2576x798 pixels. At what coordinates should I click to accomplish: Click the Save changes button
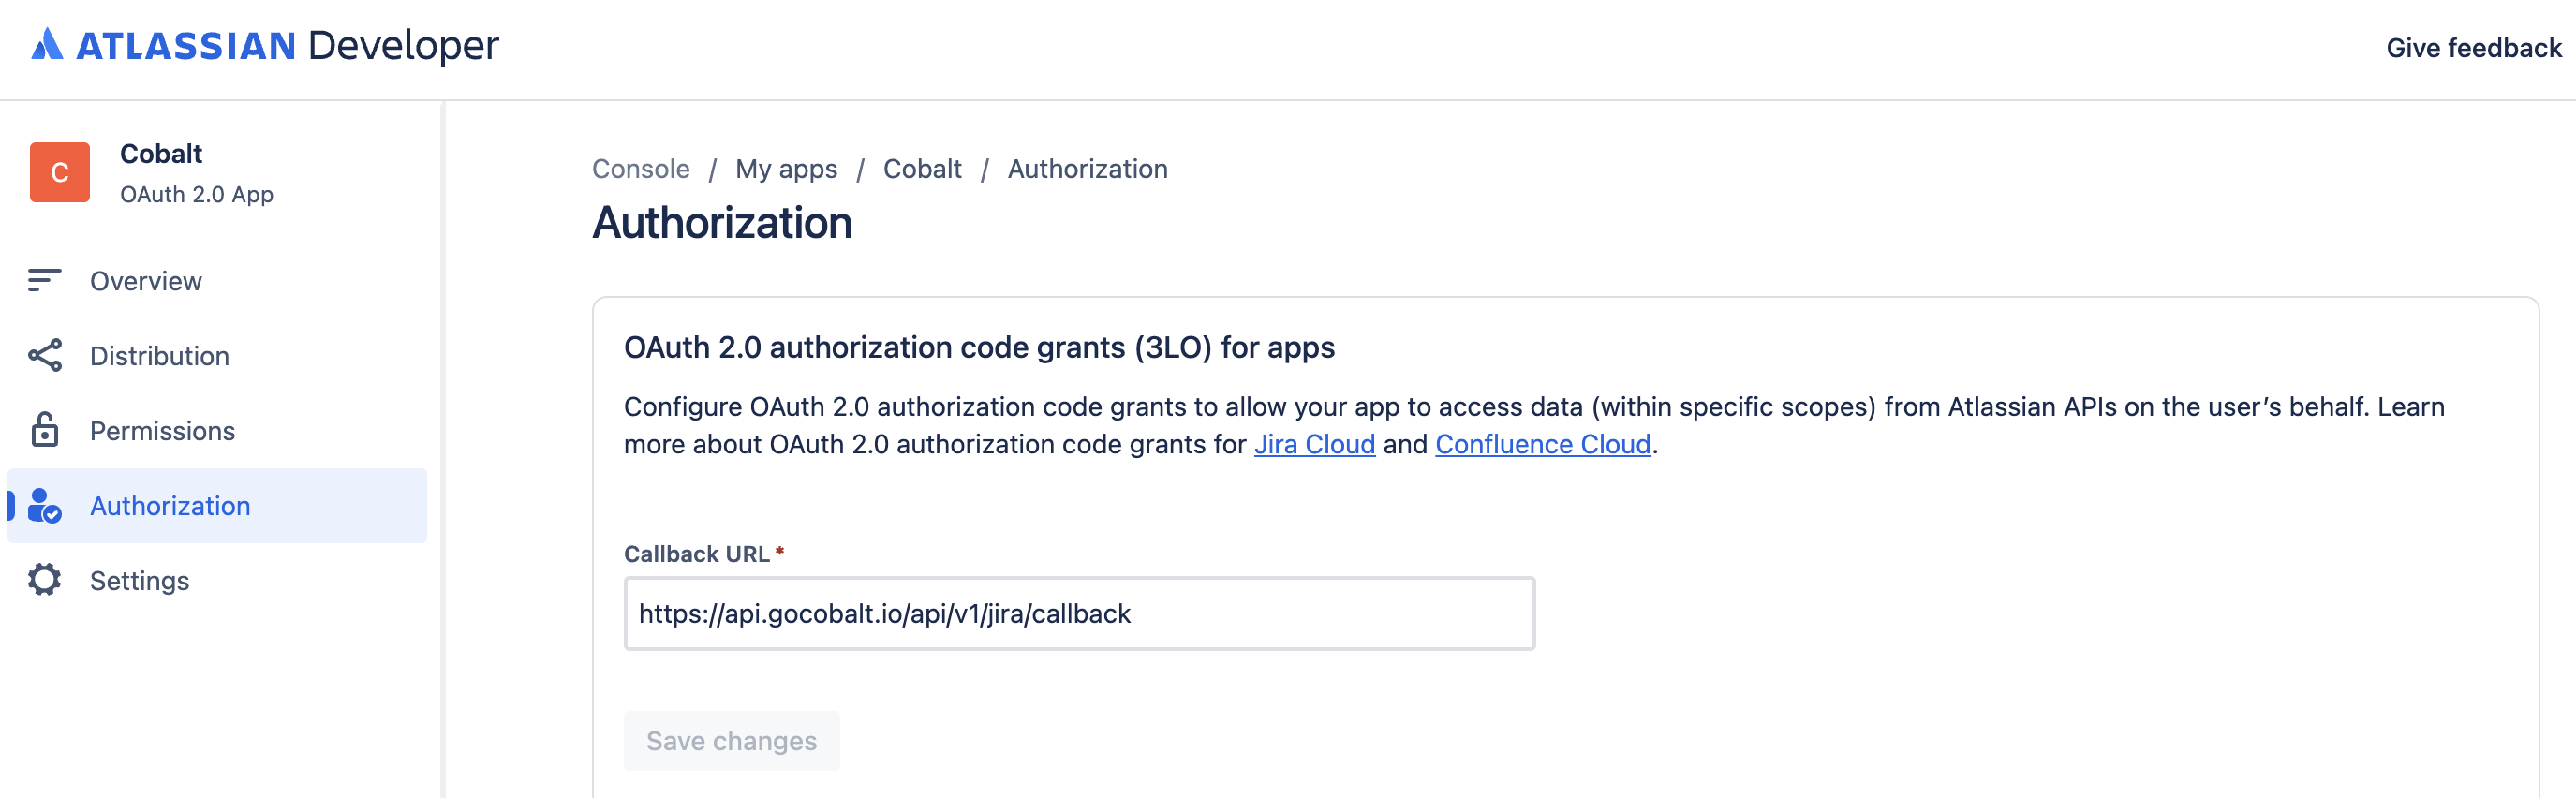click(x=731, y=741)
